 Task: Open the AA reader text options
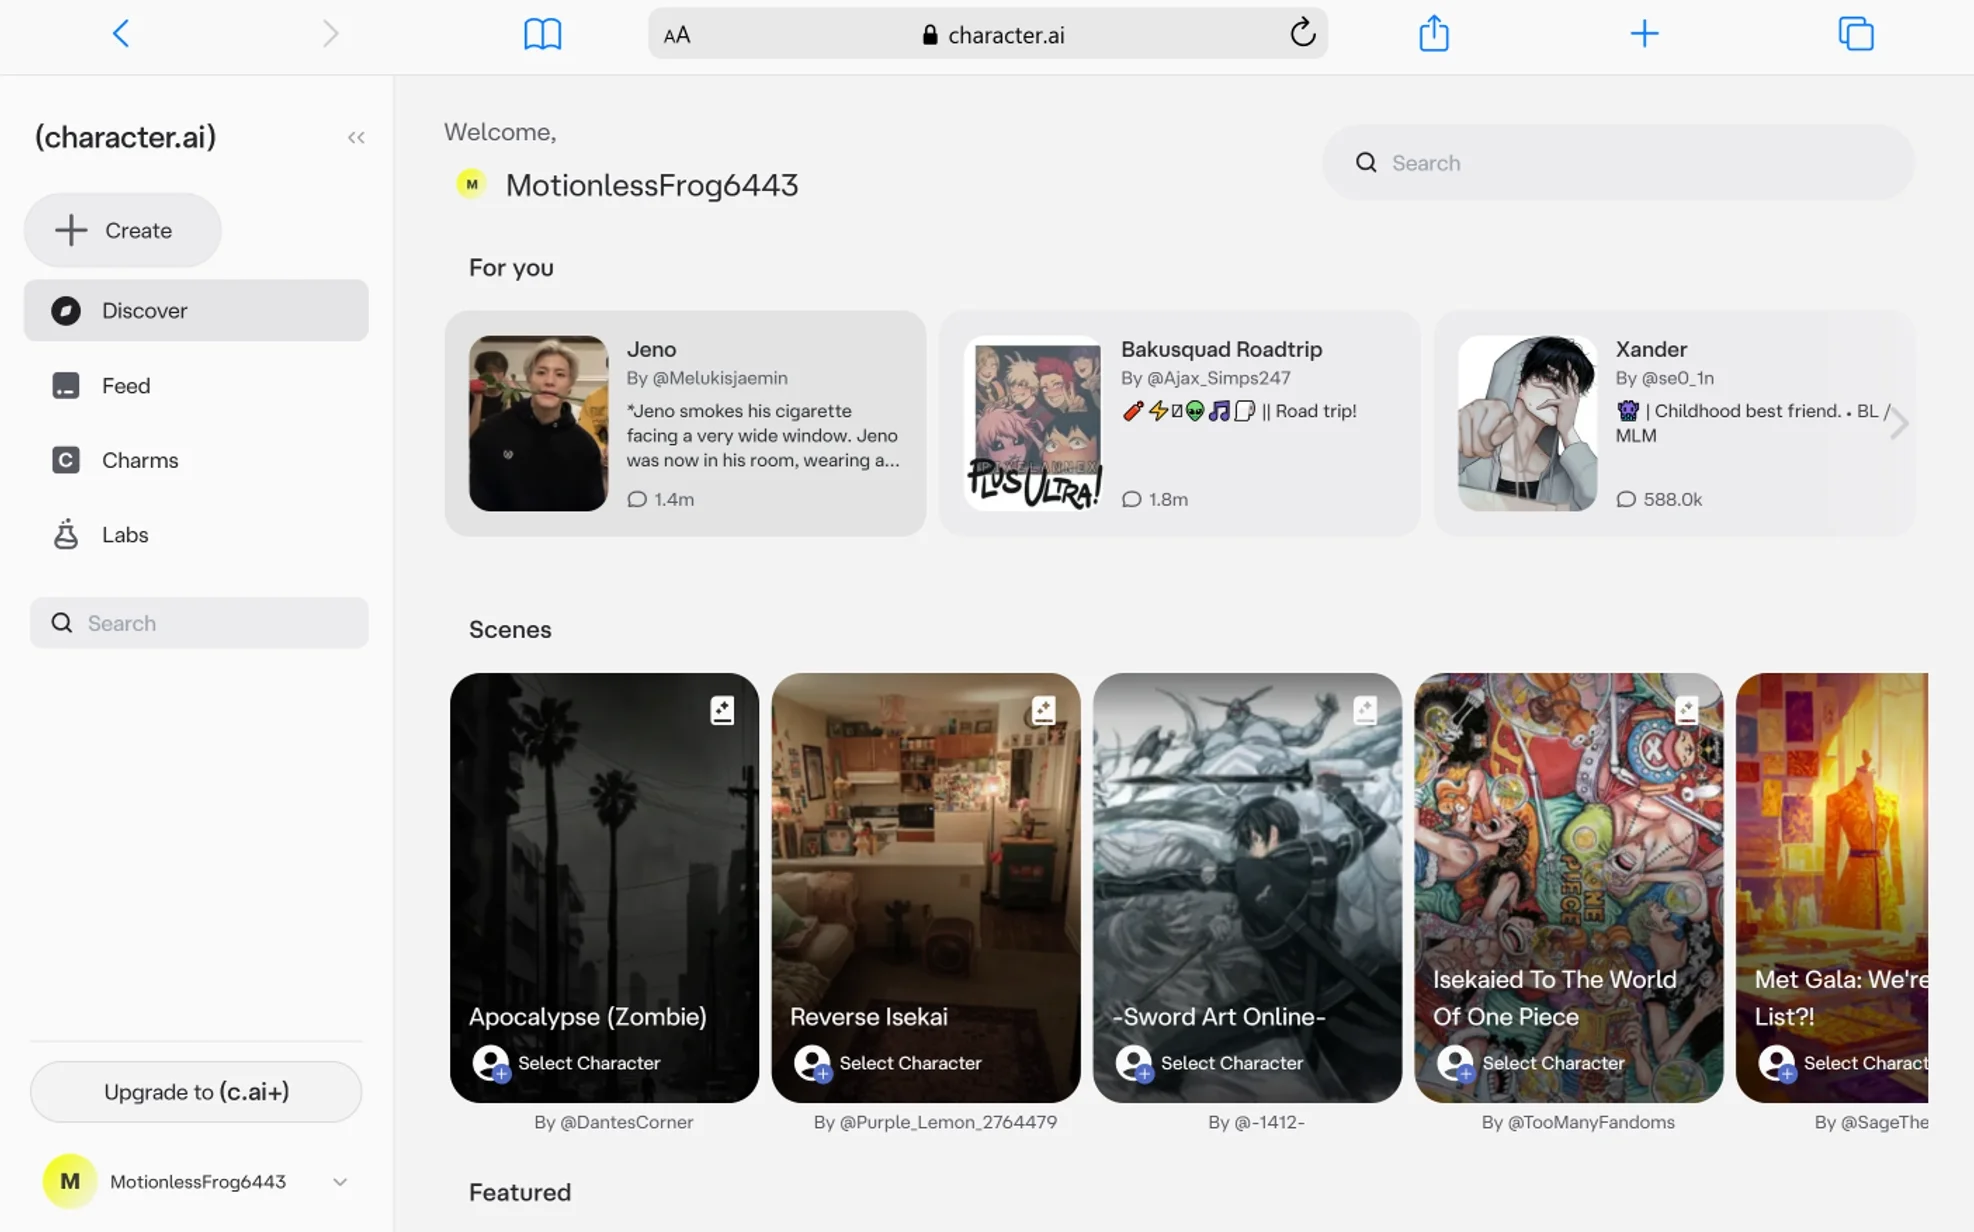[677, 35]
